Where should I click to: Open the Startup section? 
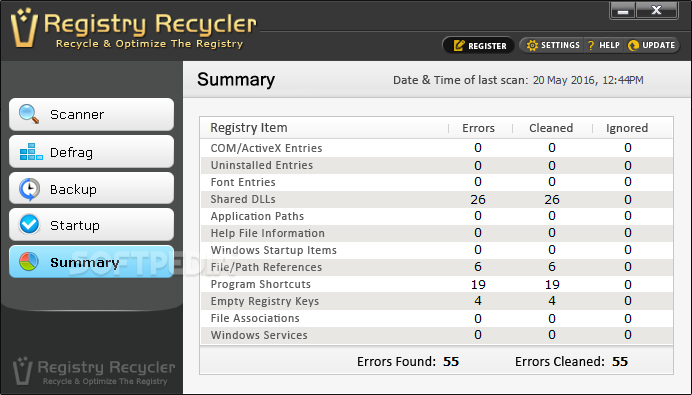[x=91, y=225]
